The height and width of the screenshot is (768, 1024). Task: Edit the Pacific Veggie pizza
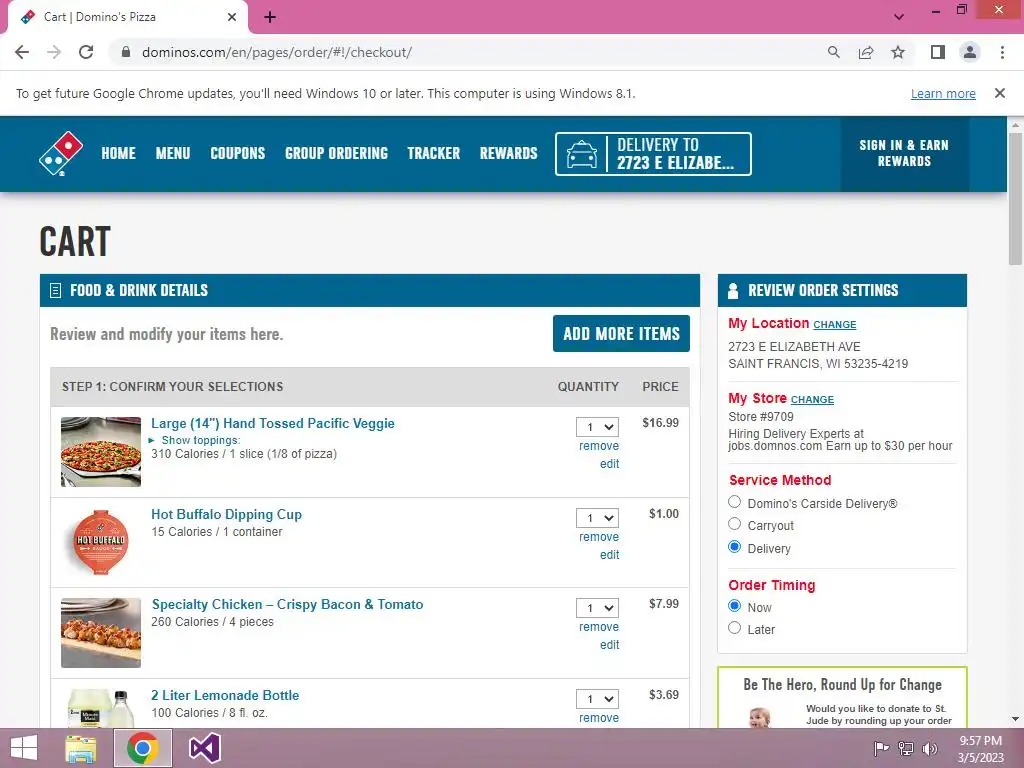[609, 464]
